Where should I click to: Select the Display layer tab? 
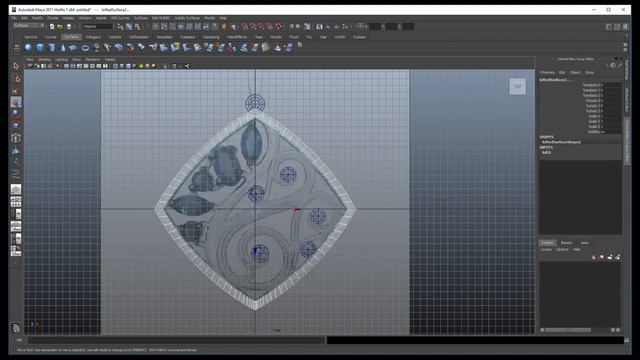tap(547, 243)
